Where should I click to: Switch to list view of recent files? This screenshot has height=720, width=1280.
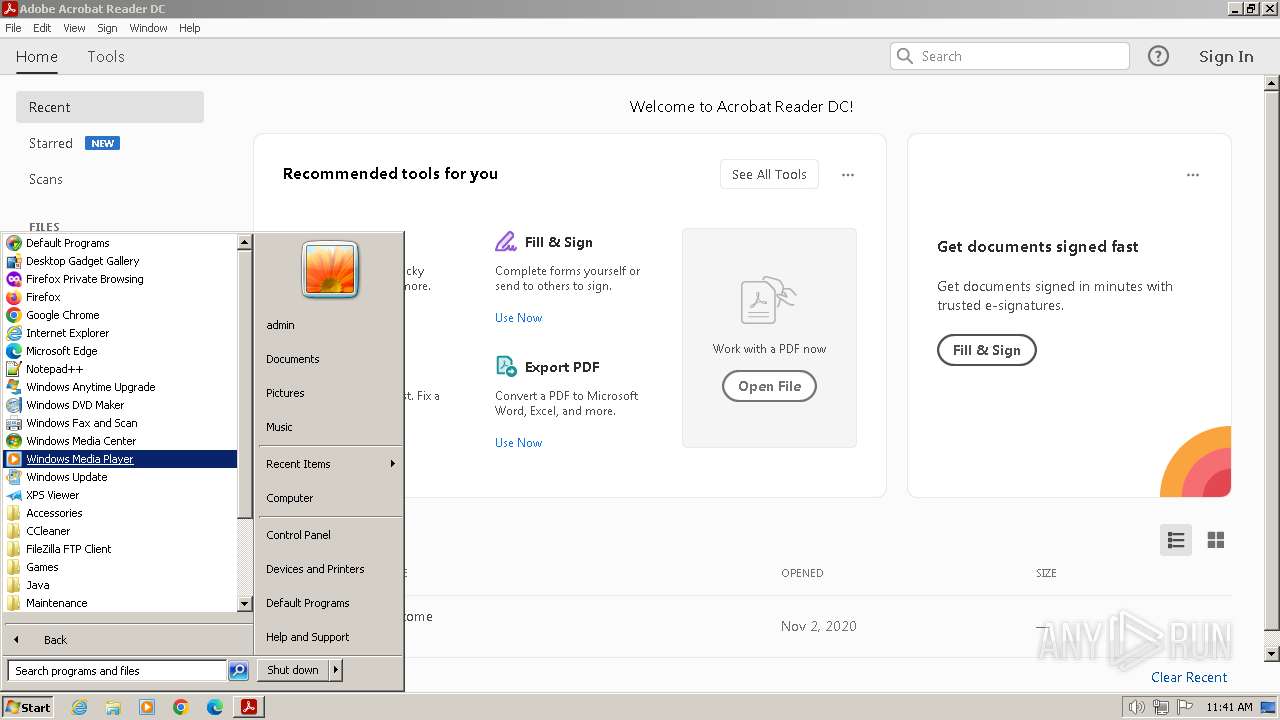click(x=1176, y=540)
